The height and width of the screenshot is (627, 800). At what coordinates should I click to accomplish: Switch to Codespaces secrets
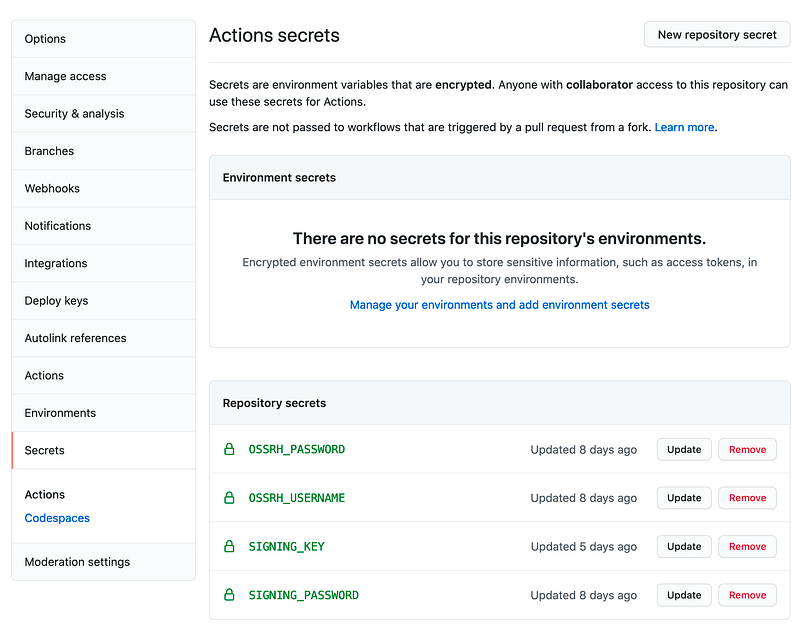pyautogui.click(x=57, y=518)
